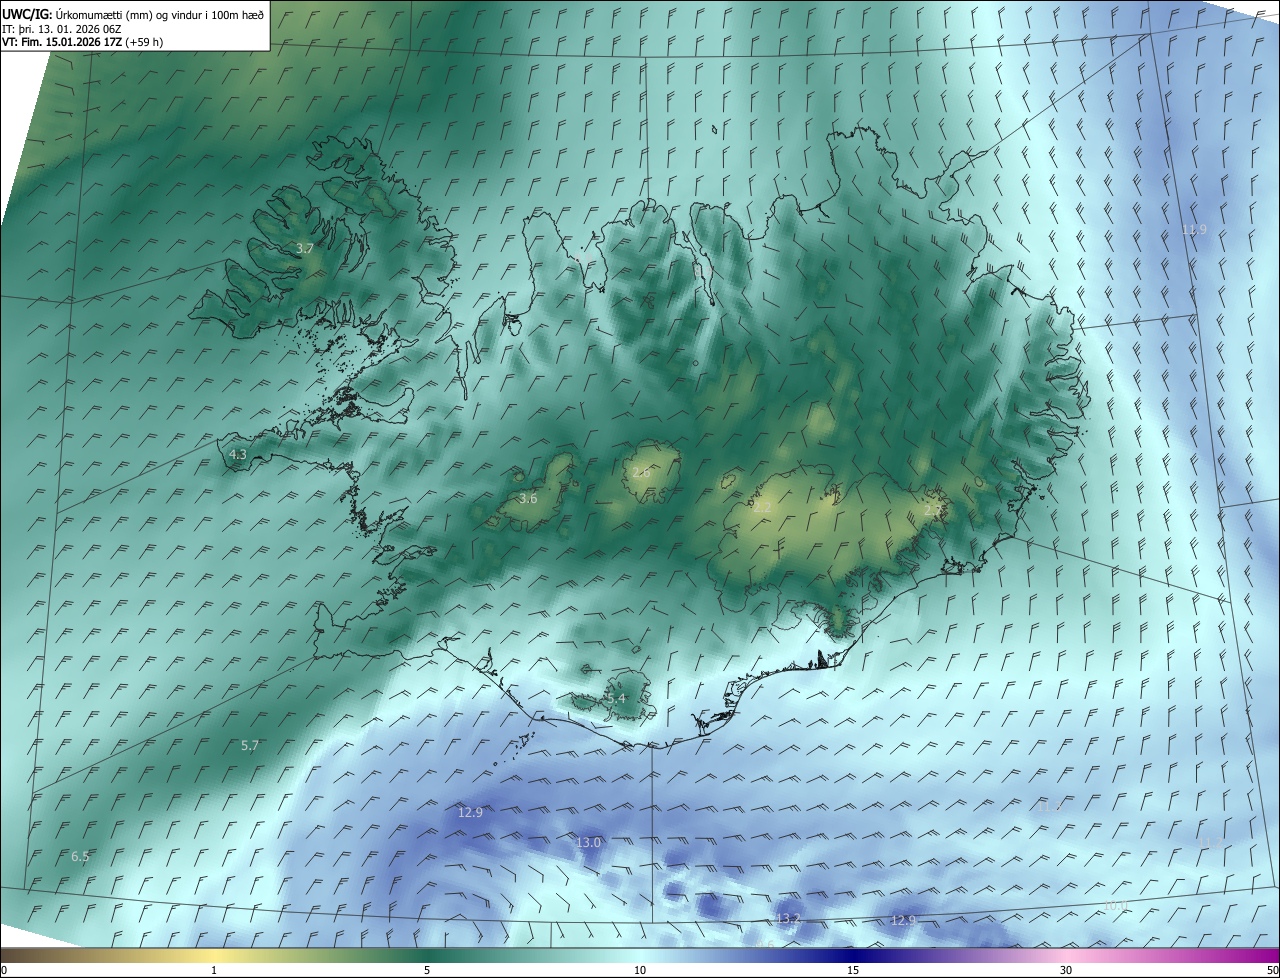Viewport: 1280px width, 978px height.
Task: Click the 6.5 value label over the ocean
Action: (x=80, y=856)
